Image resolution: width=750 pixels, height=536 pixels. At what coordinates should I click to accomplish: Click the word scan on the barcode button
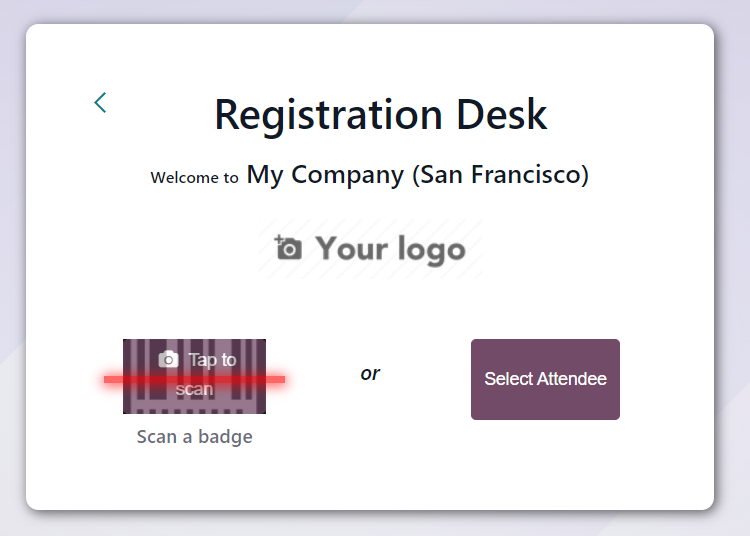point(194,389)
